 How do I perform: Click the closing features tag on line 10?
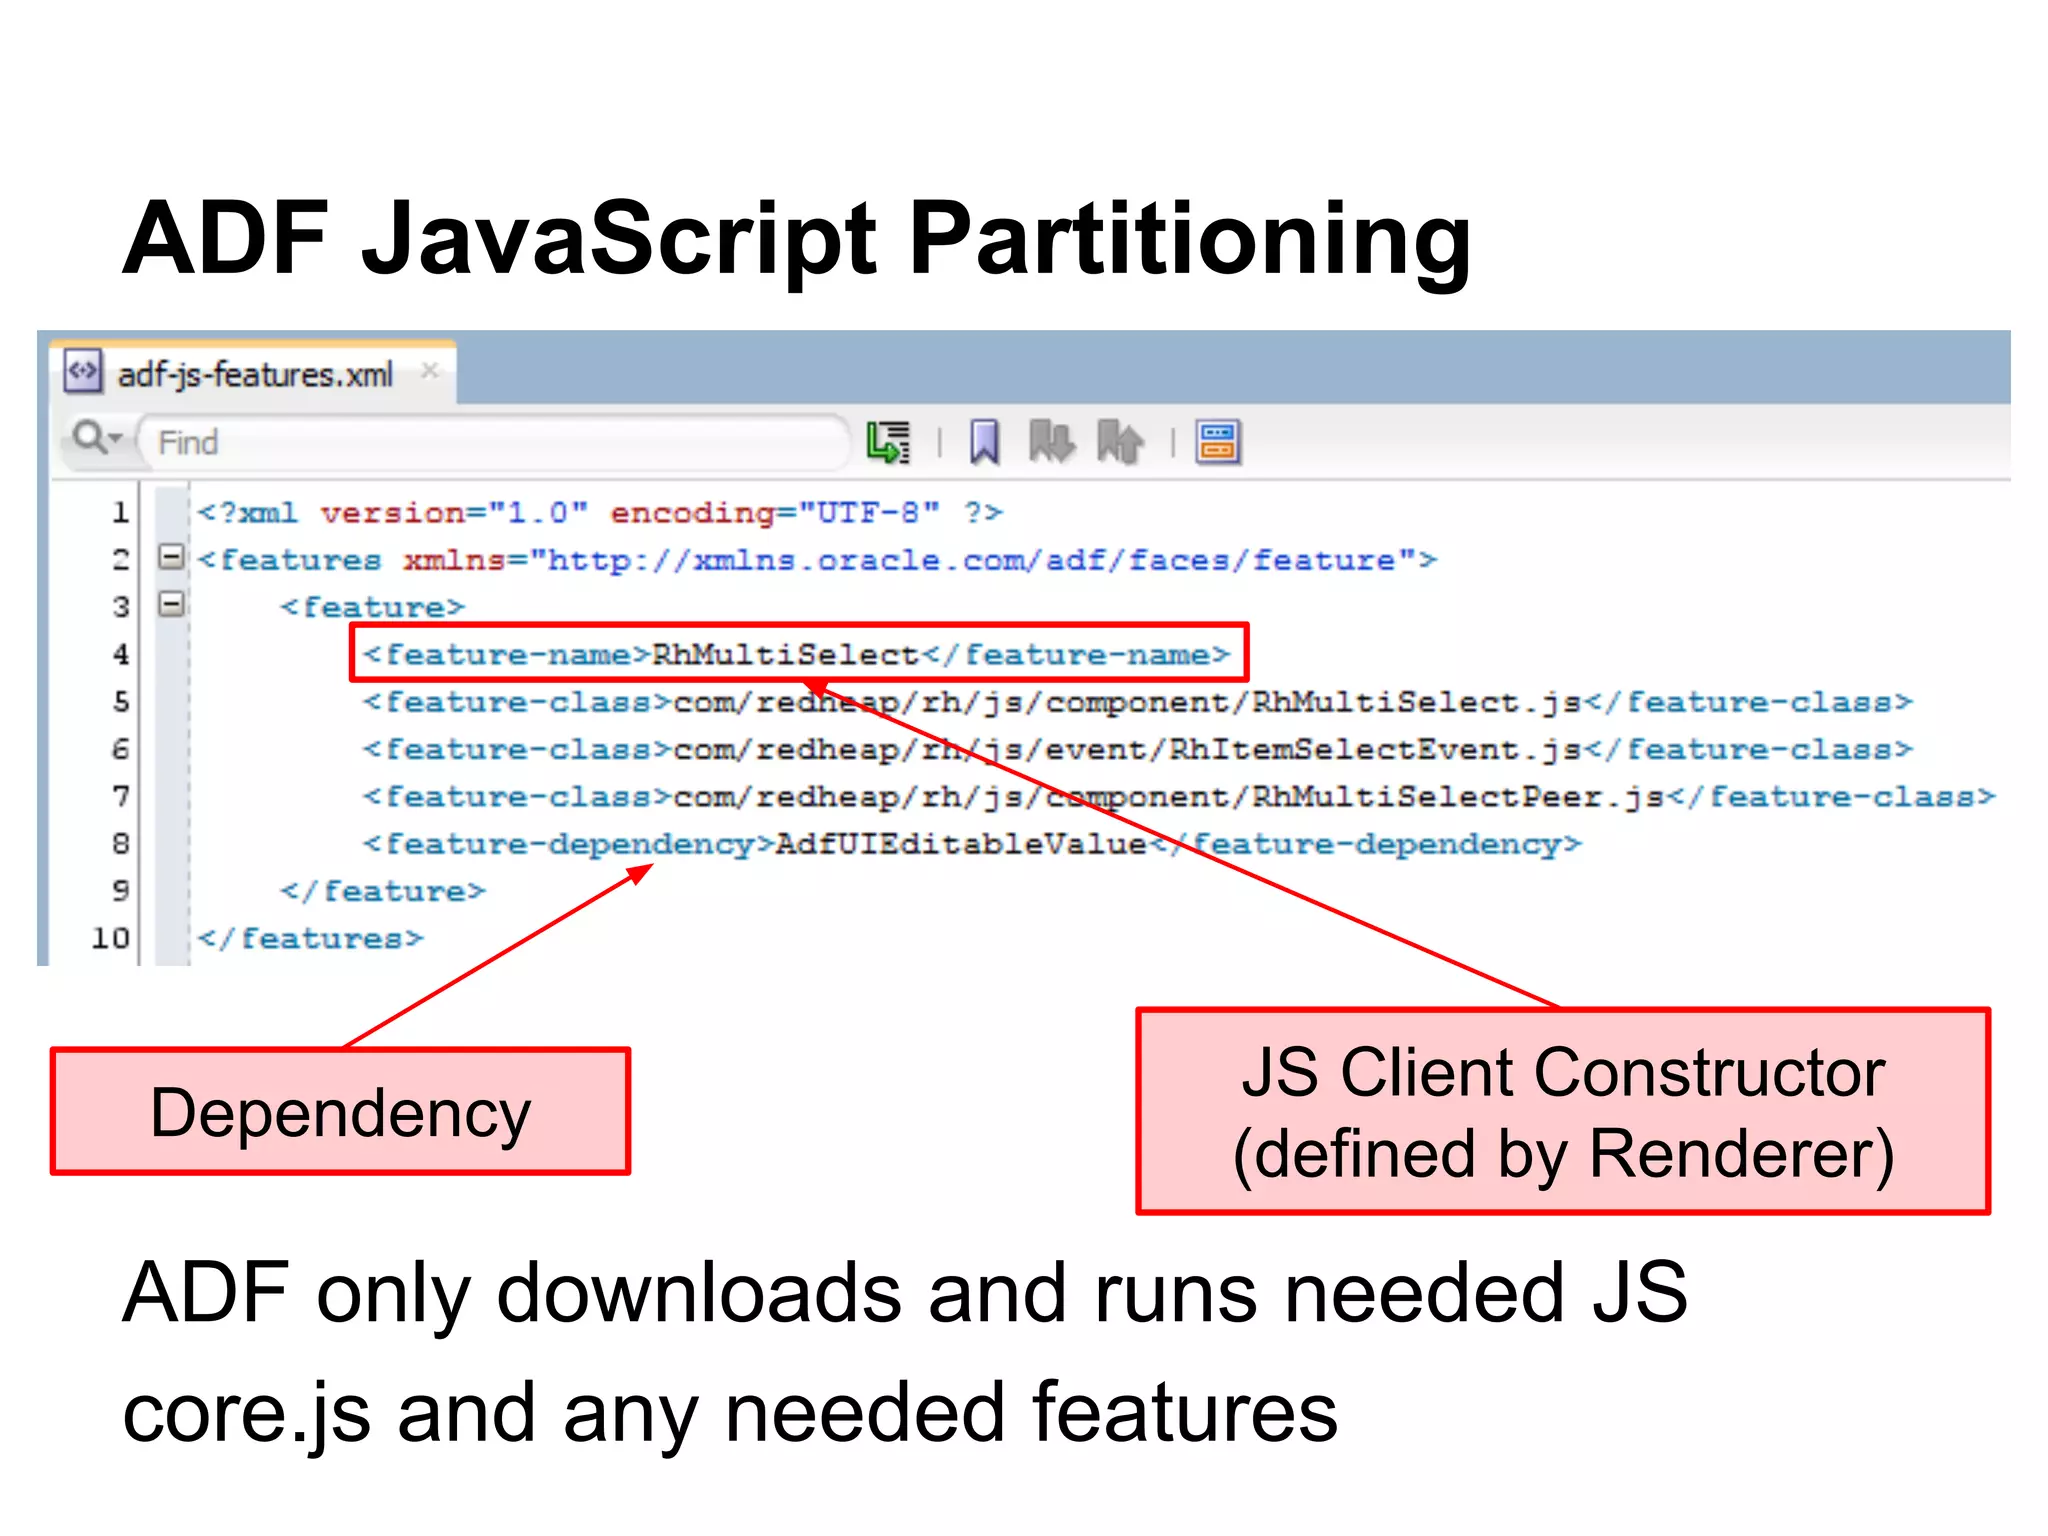(310, 938)
